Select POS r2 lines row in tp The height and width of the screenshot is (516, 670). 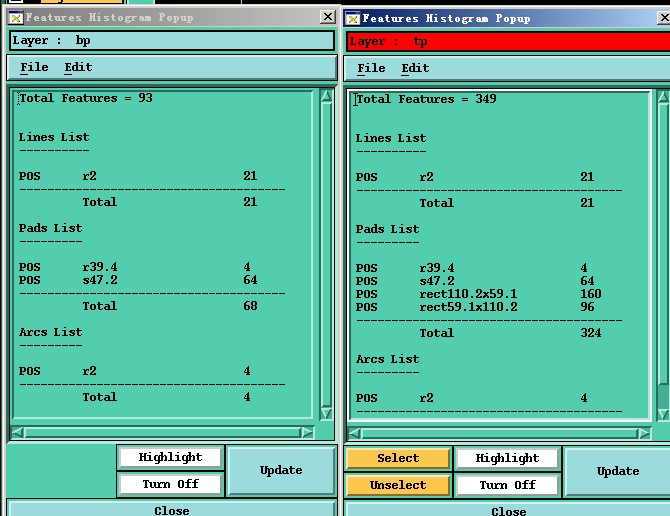point(475,176)
